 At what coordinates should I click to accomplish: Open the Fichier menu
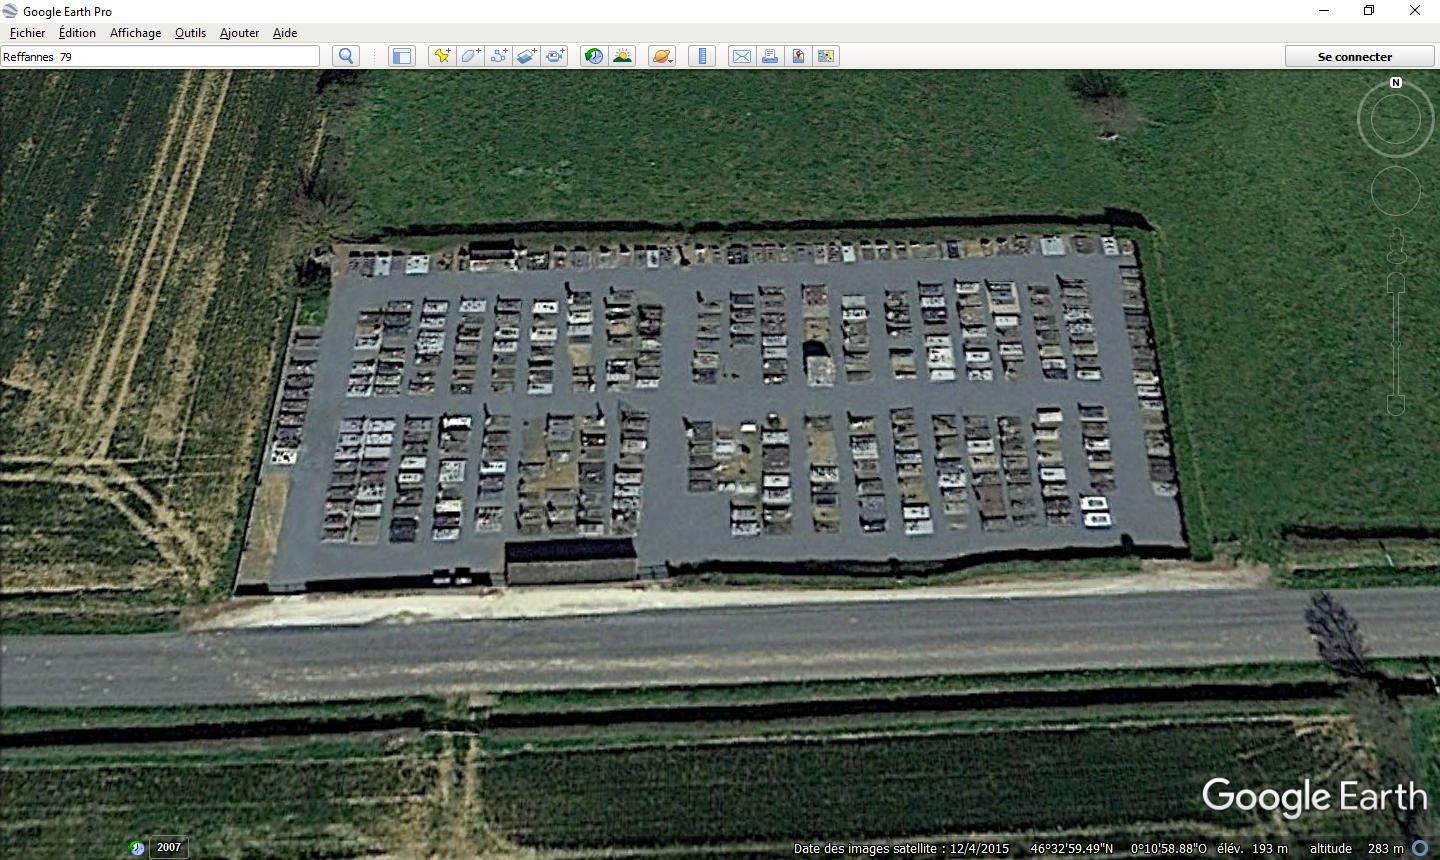click(x=28, y=33)
